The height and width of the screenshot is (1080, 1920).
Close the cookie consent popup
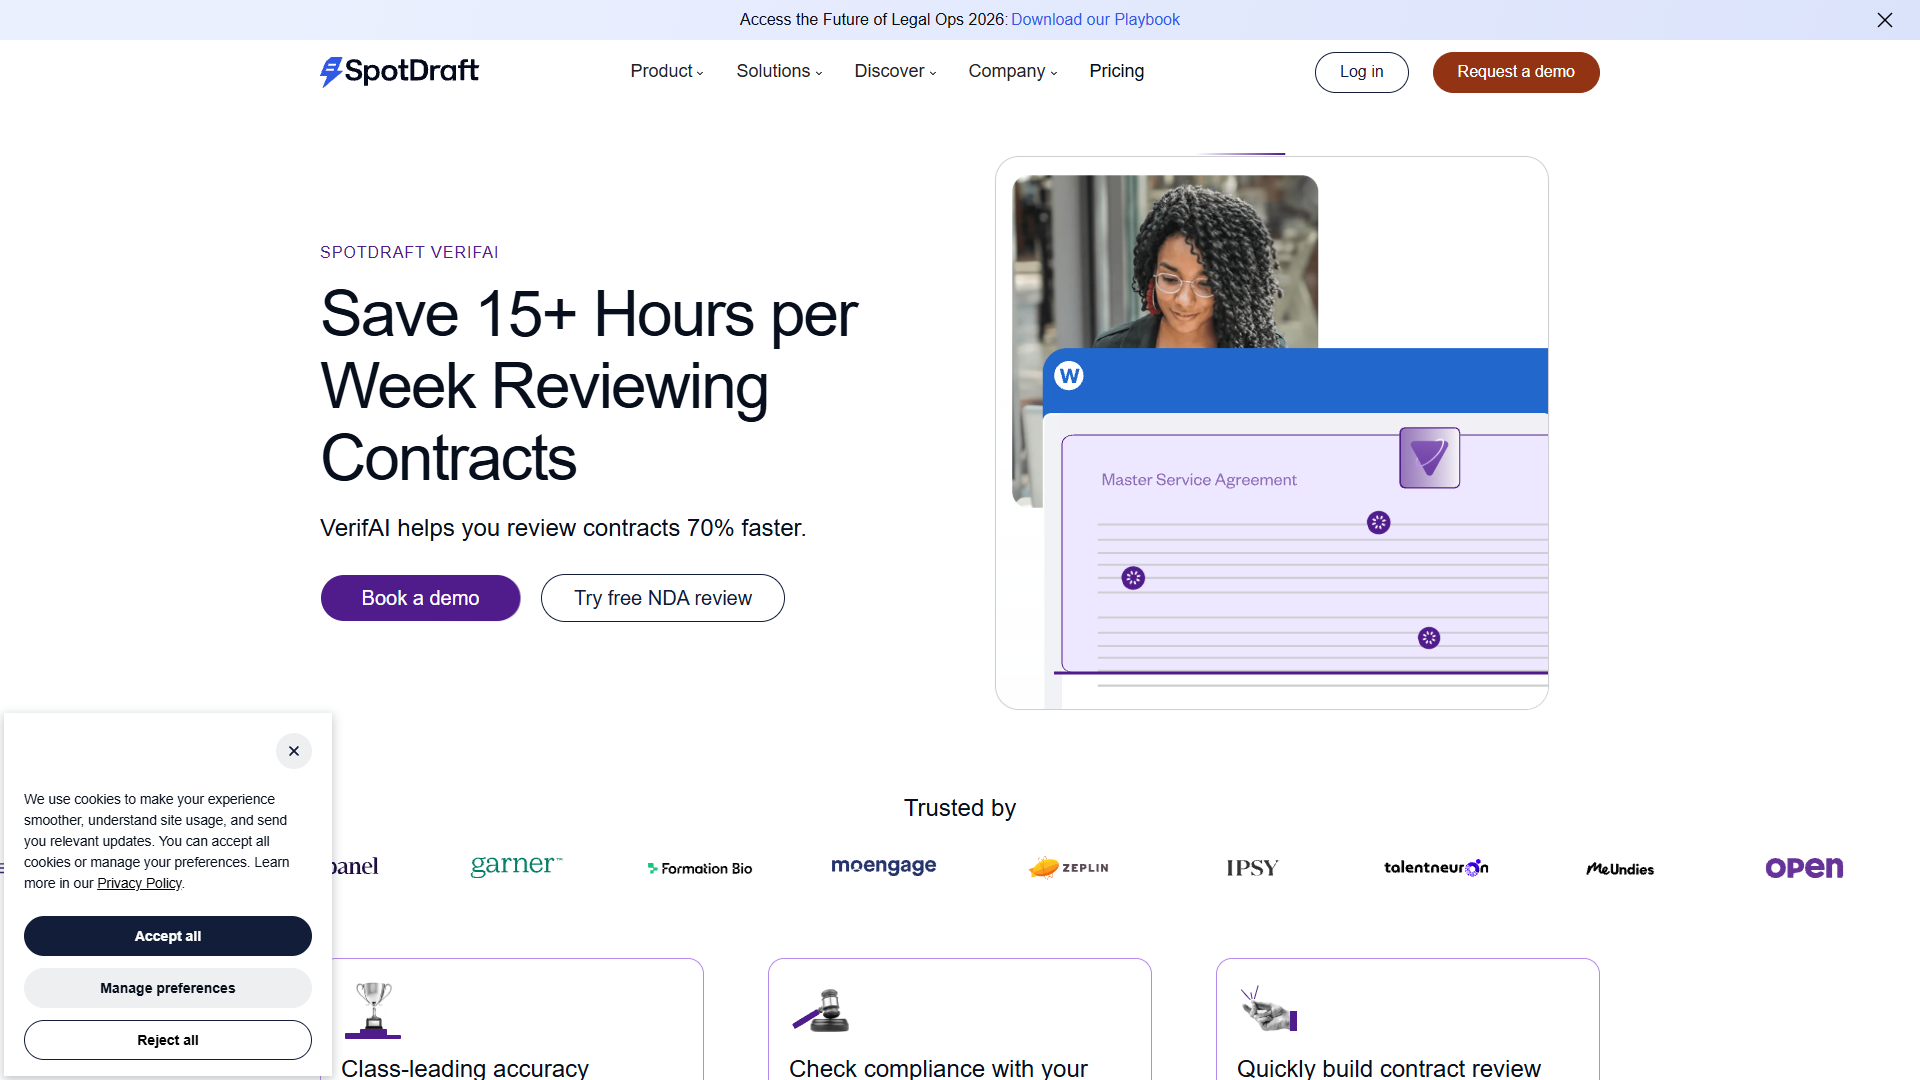[x=294, y=751]
